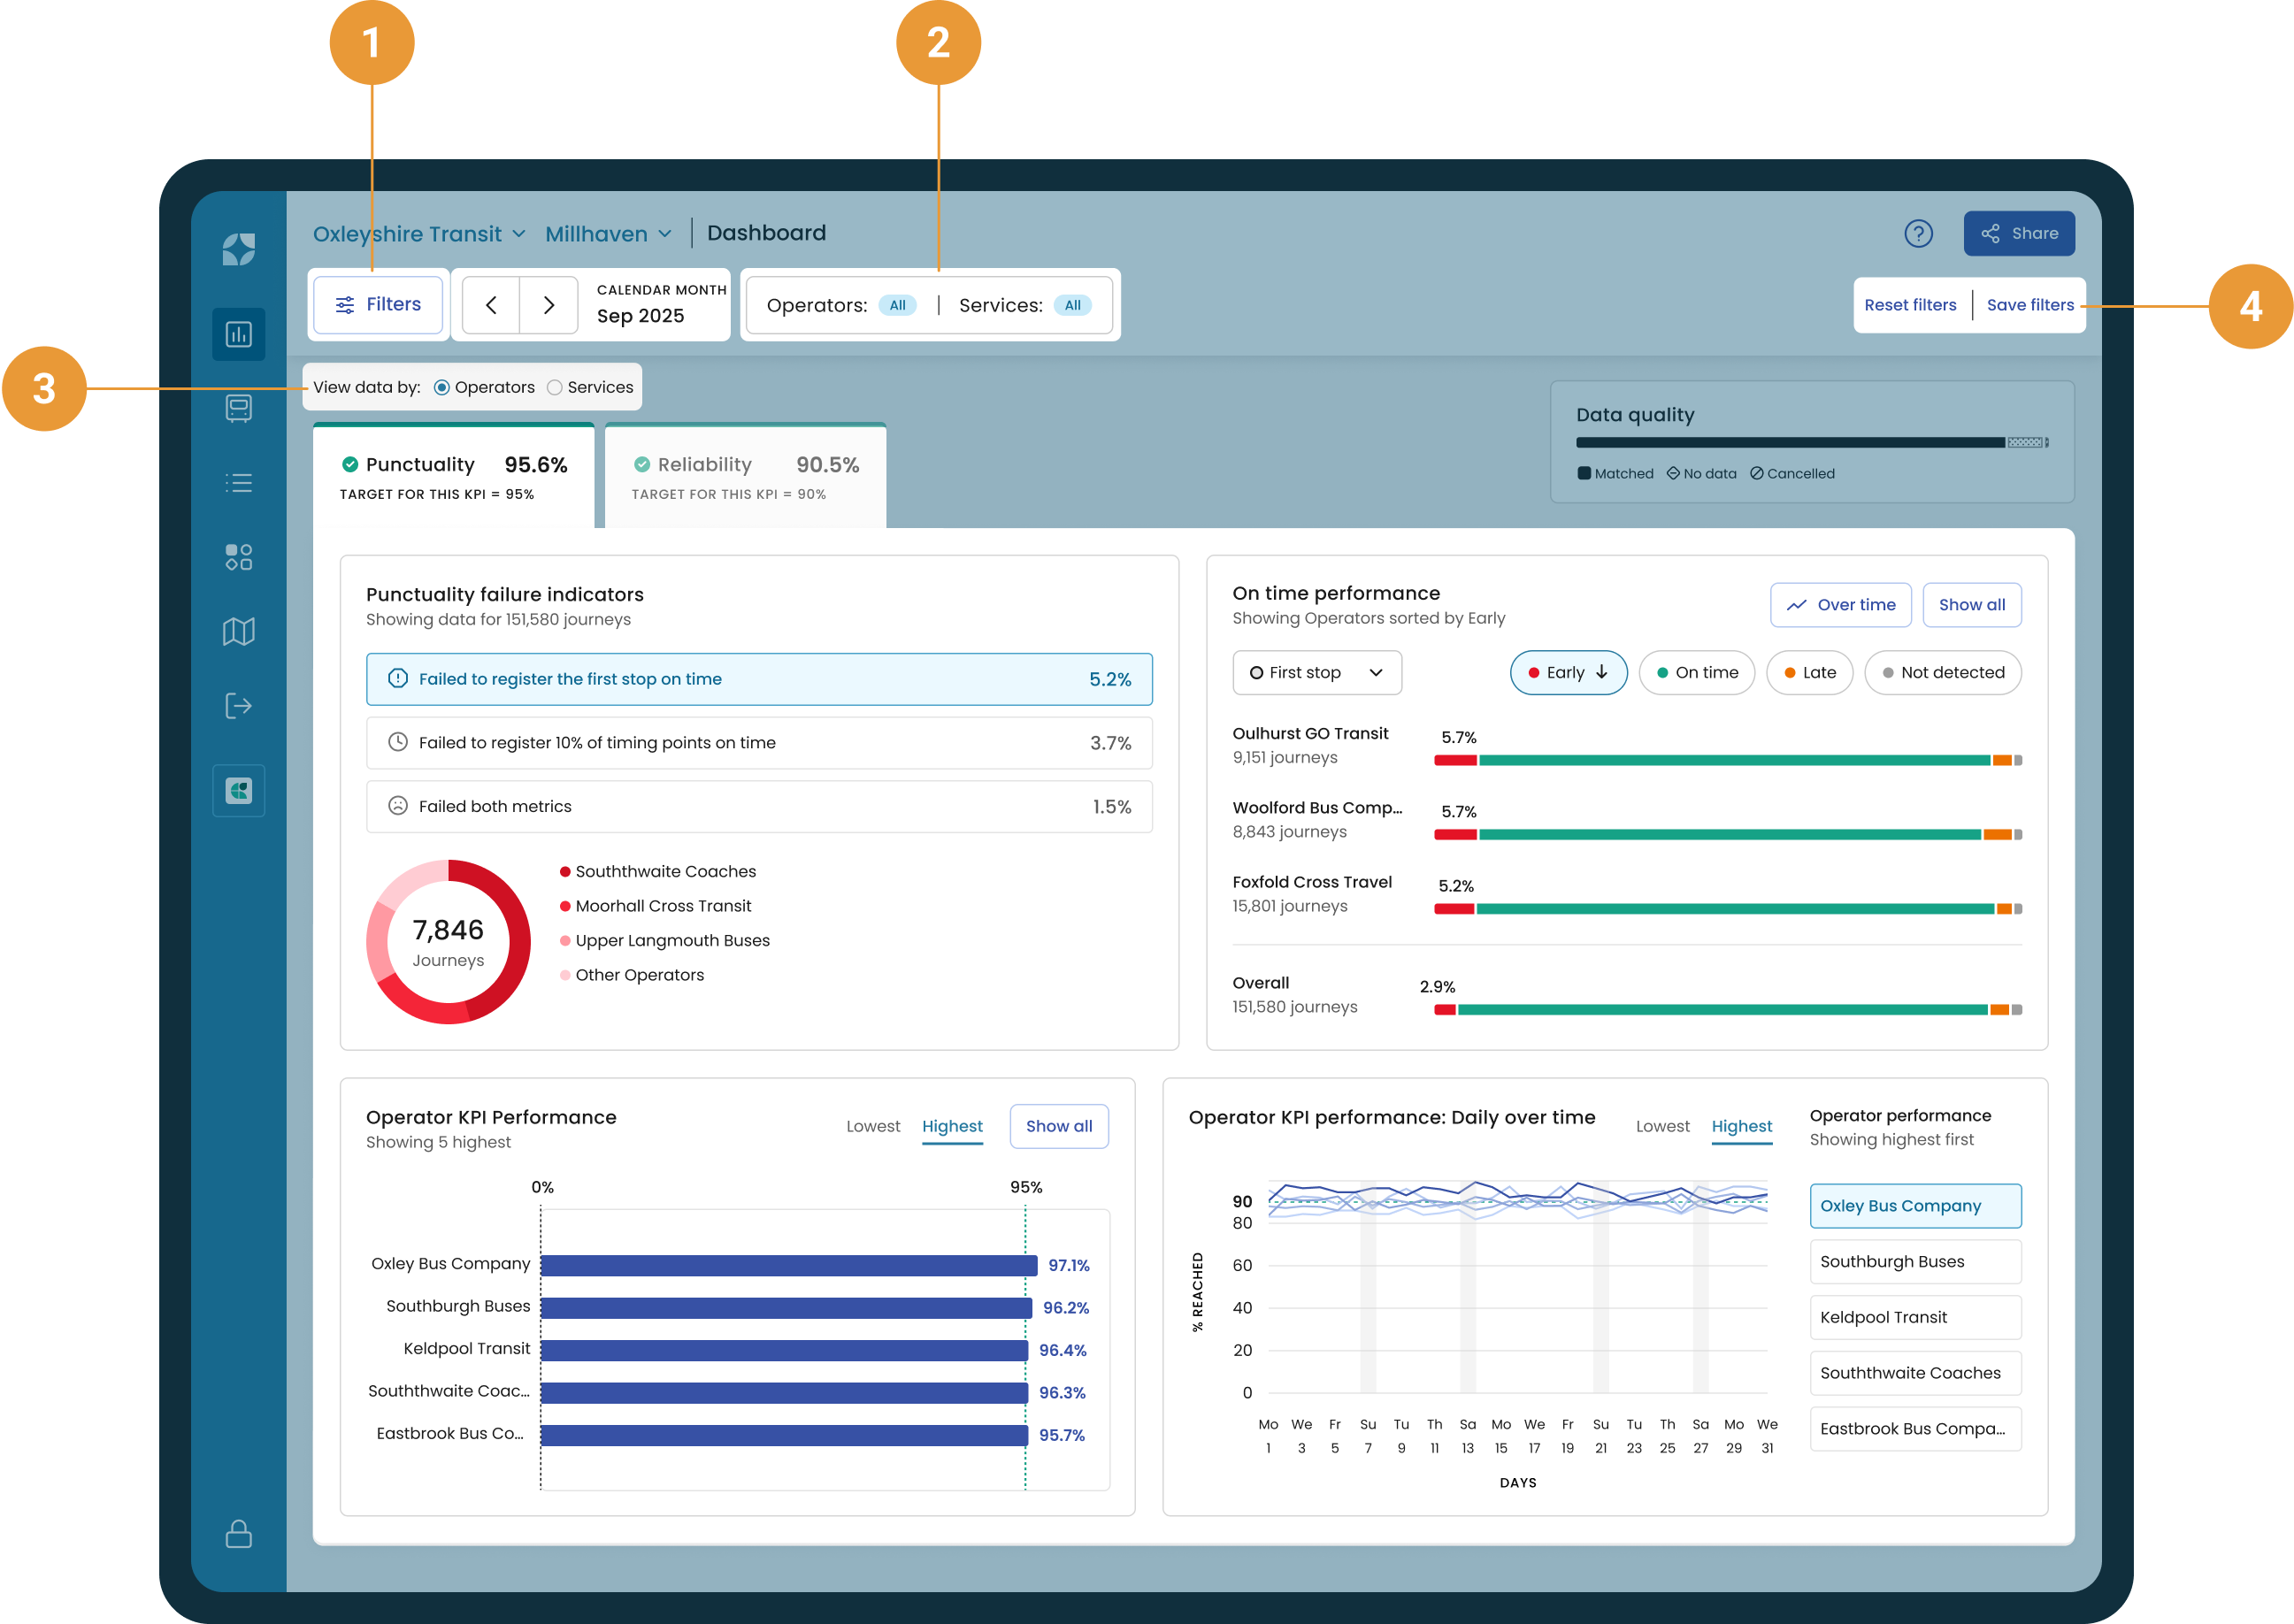This screenshot has height=1624, width=2294.
Task: Click the Share button
Action: pyautogui.click(x=2018, y=233)
